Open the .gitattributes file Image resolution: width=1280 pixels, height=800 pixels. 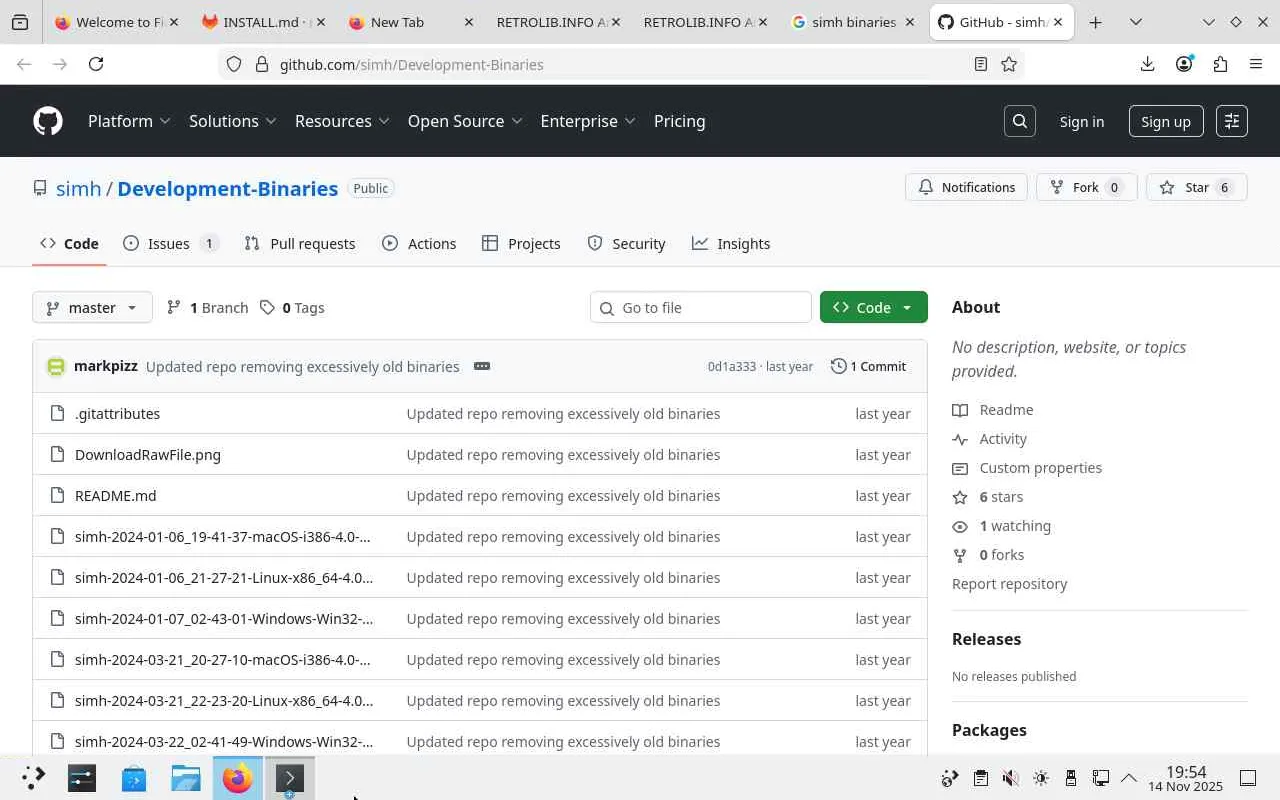(118, 413)
